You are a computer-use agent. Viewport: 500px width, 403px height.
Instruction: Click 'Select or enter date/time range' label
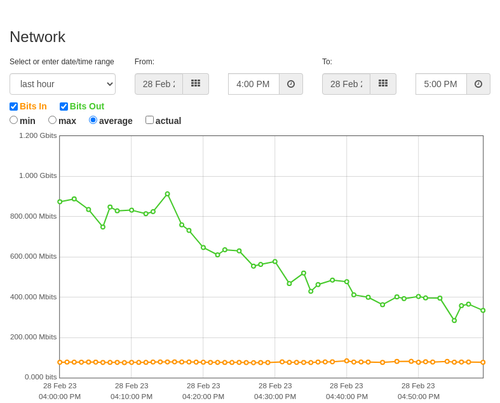click(x=62, y=62)
